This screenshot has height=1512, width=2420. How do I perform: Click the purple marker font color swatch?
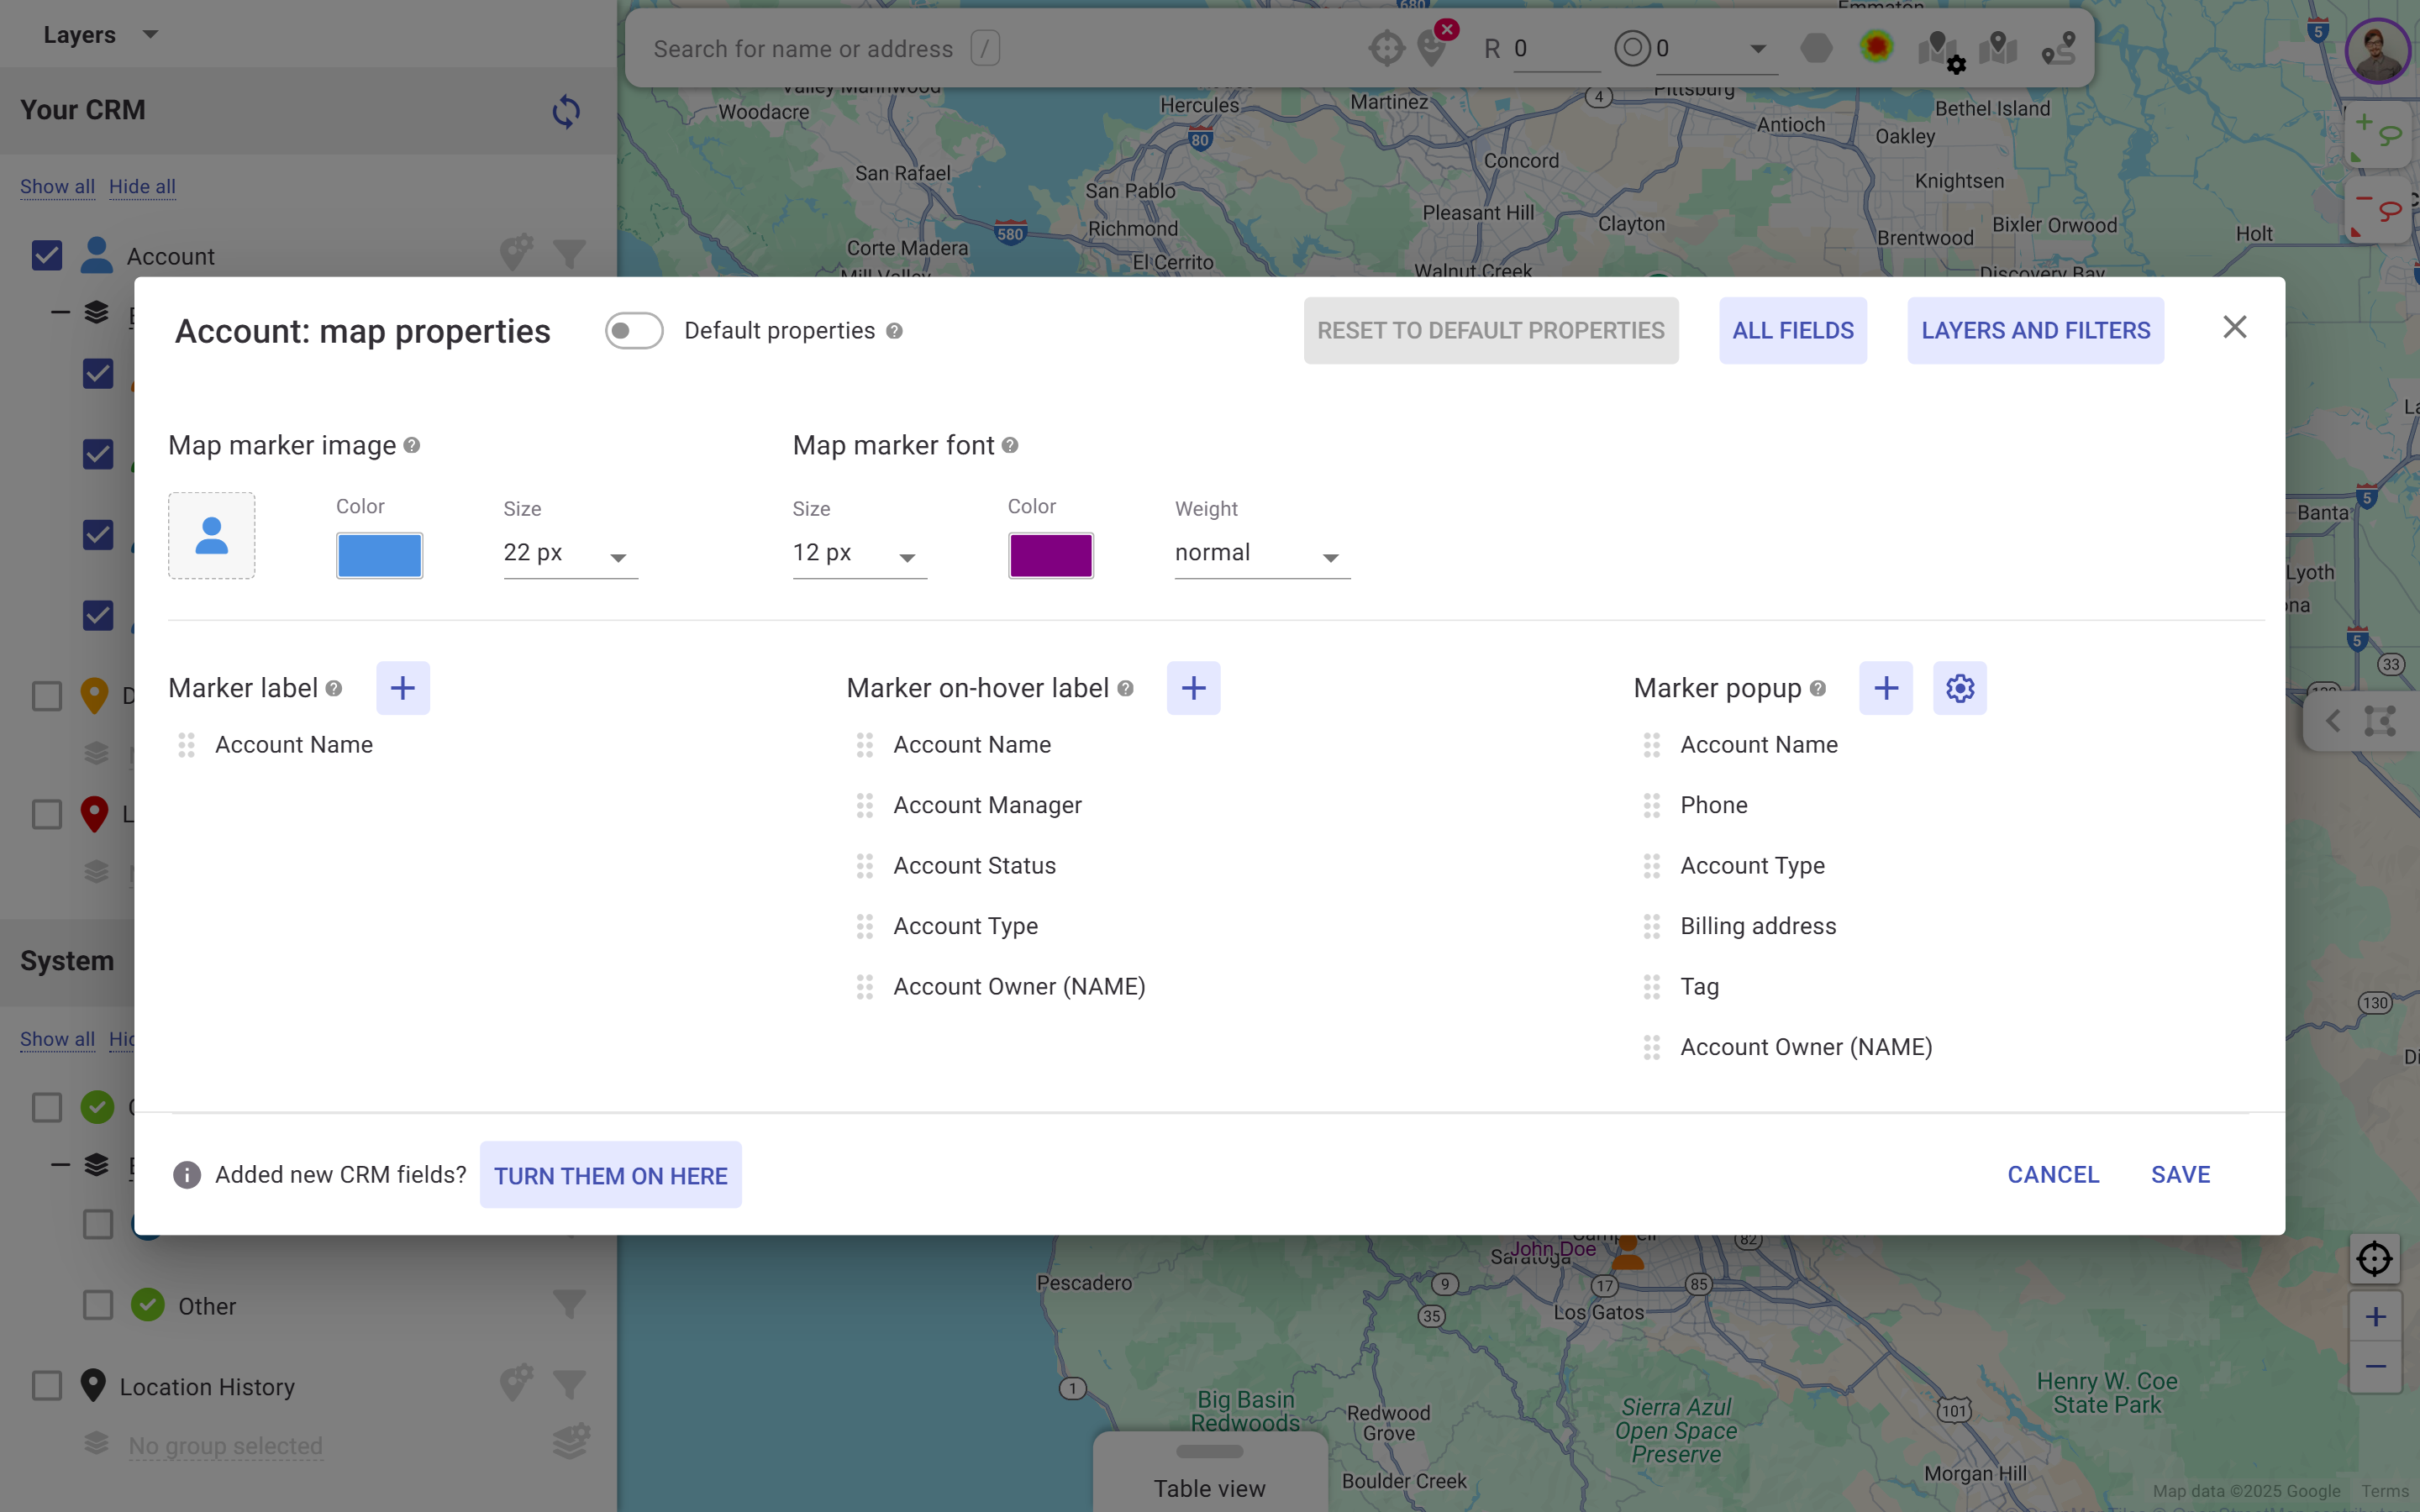coord(1050,555)
